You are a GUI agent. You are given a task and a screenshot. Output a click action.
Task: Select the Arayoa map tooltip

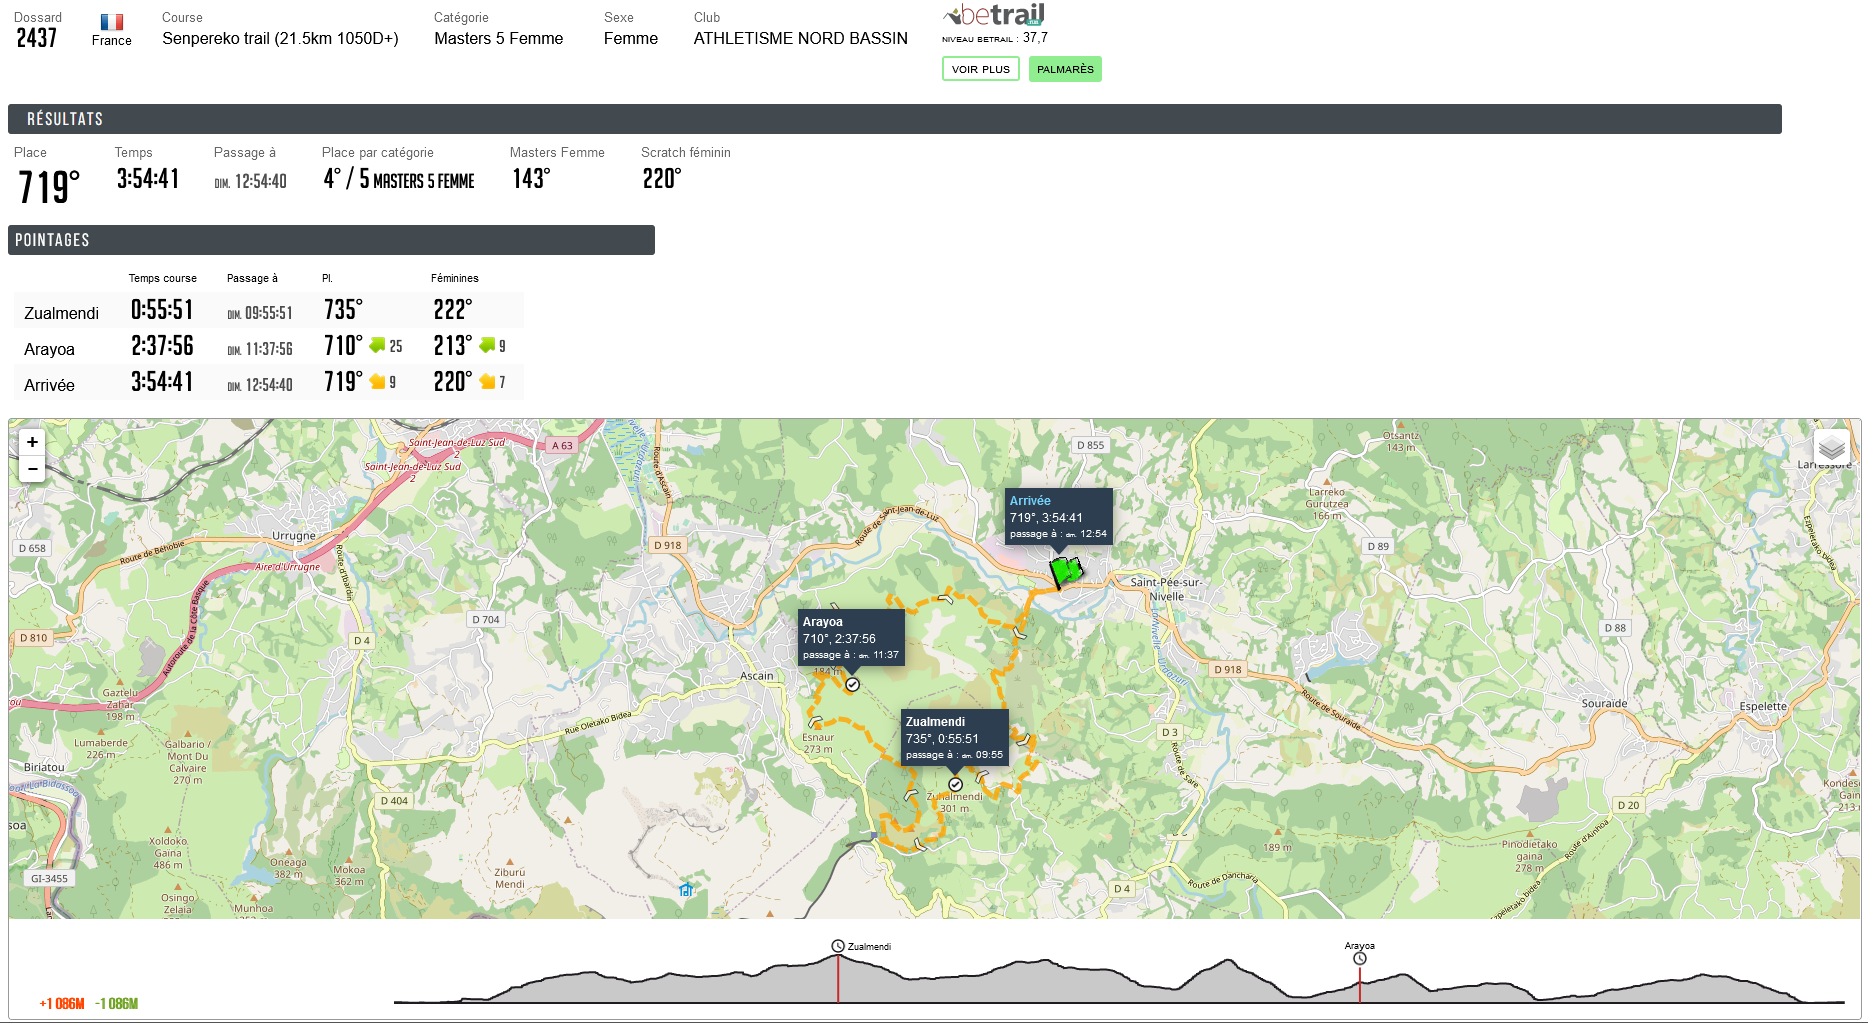point(851,638)
